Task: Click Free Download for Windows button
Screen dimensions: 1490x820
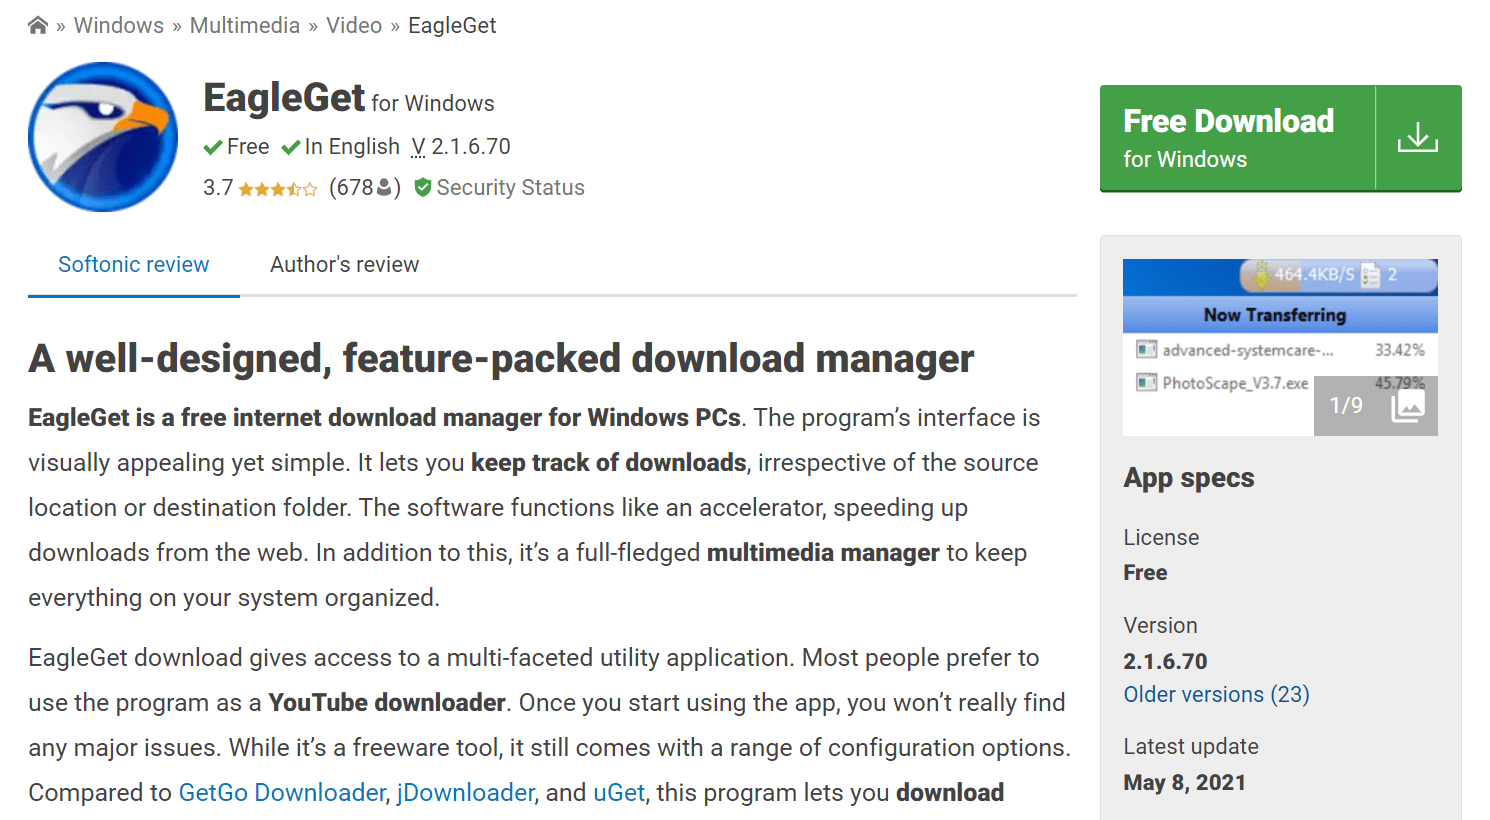Action: coord(1281,138)
